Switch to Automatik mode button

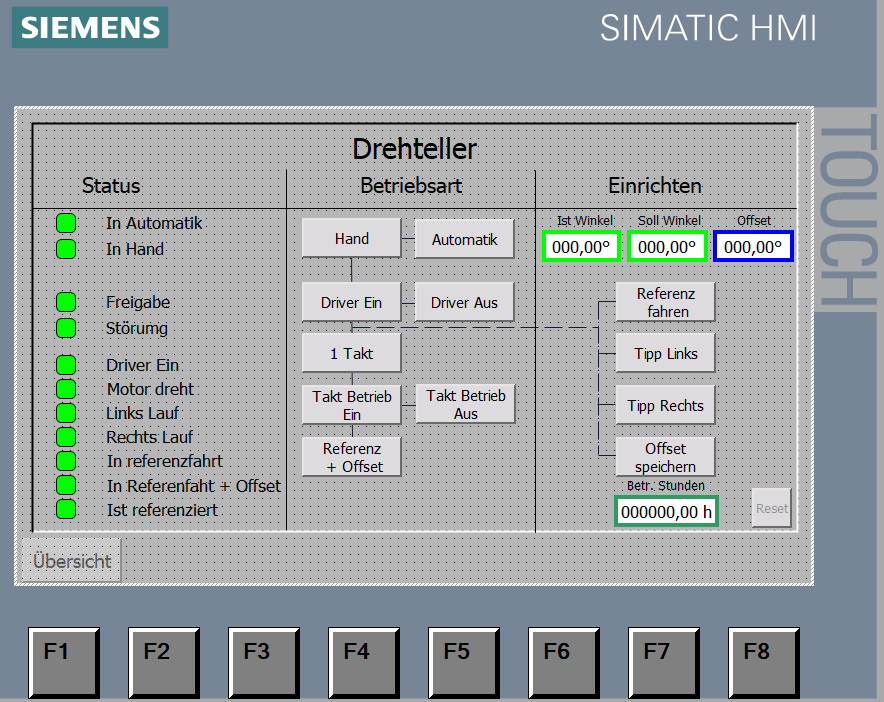tap(465, 239)
